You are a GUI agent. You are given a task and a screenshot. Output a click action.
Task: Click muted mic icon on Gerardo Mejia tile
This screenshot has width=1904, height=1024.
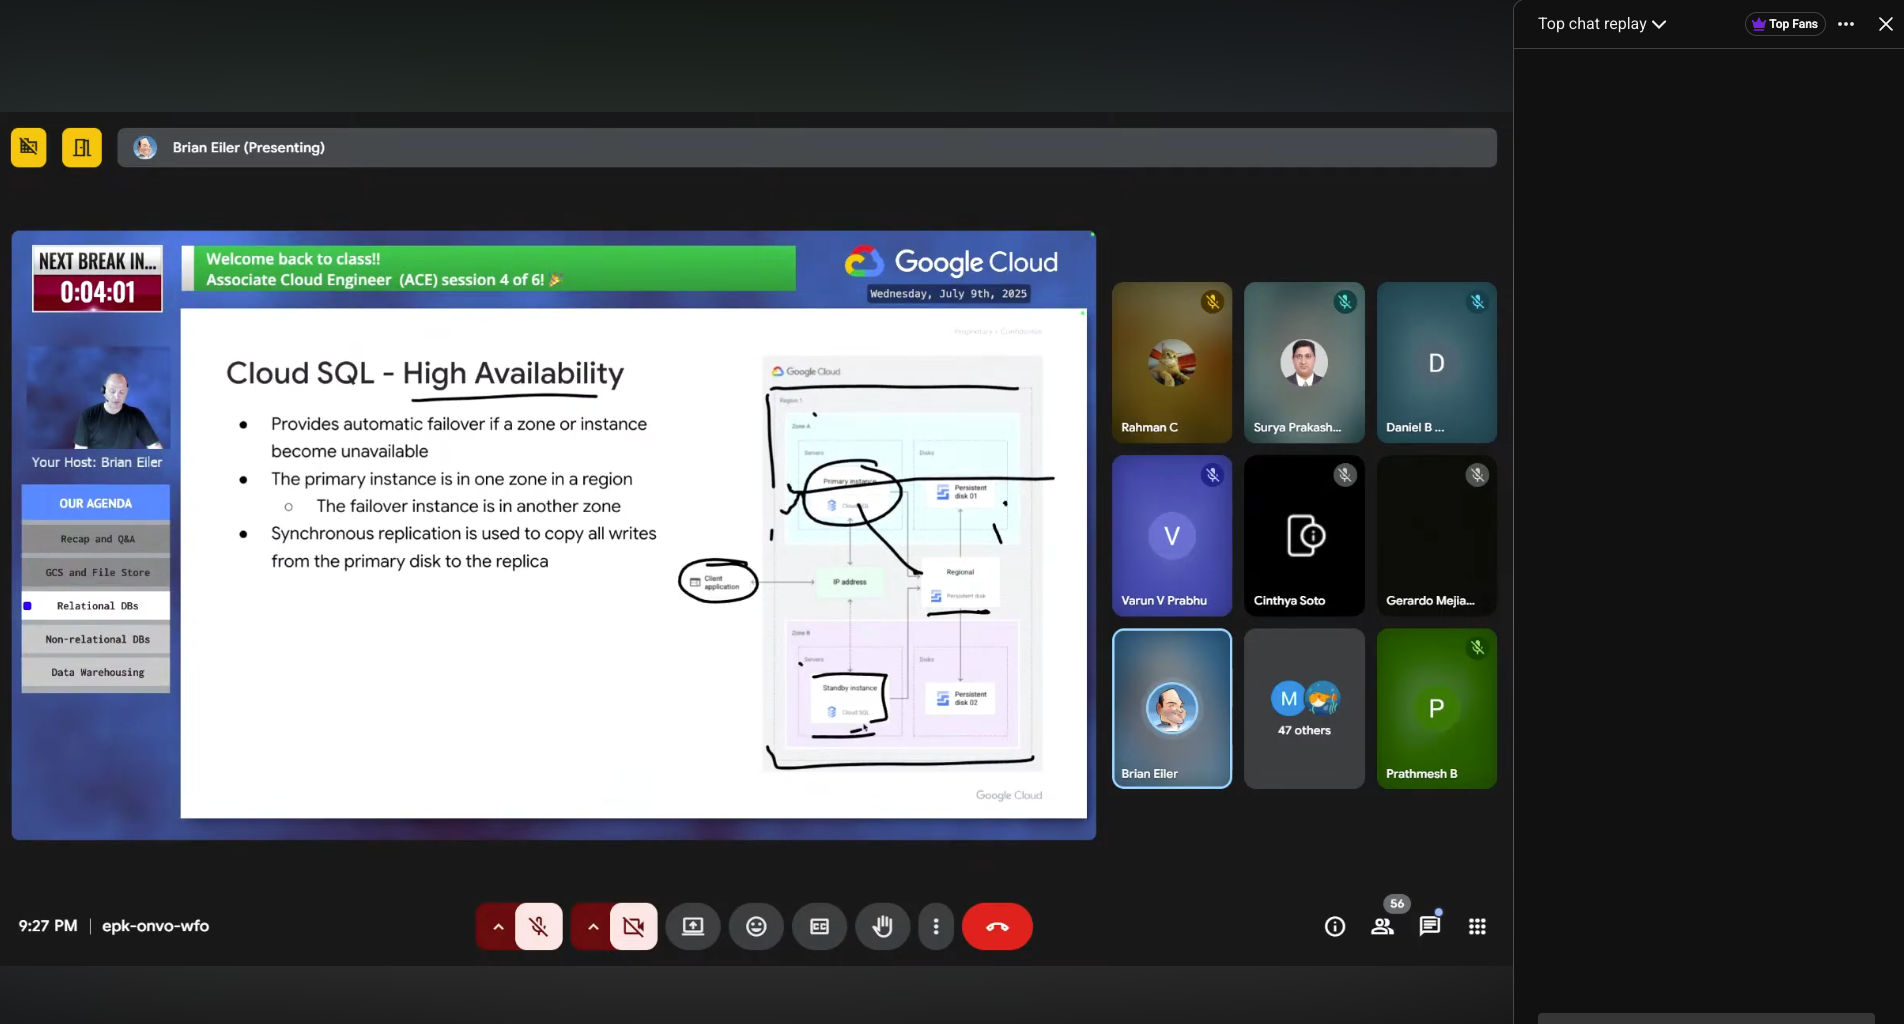tap(1477, 475)
